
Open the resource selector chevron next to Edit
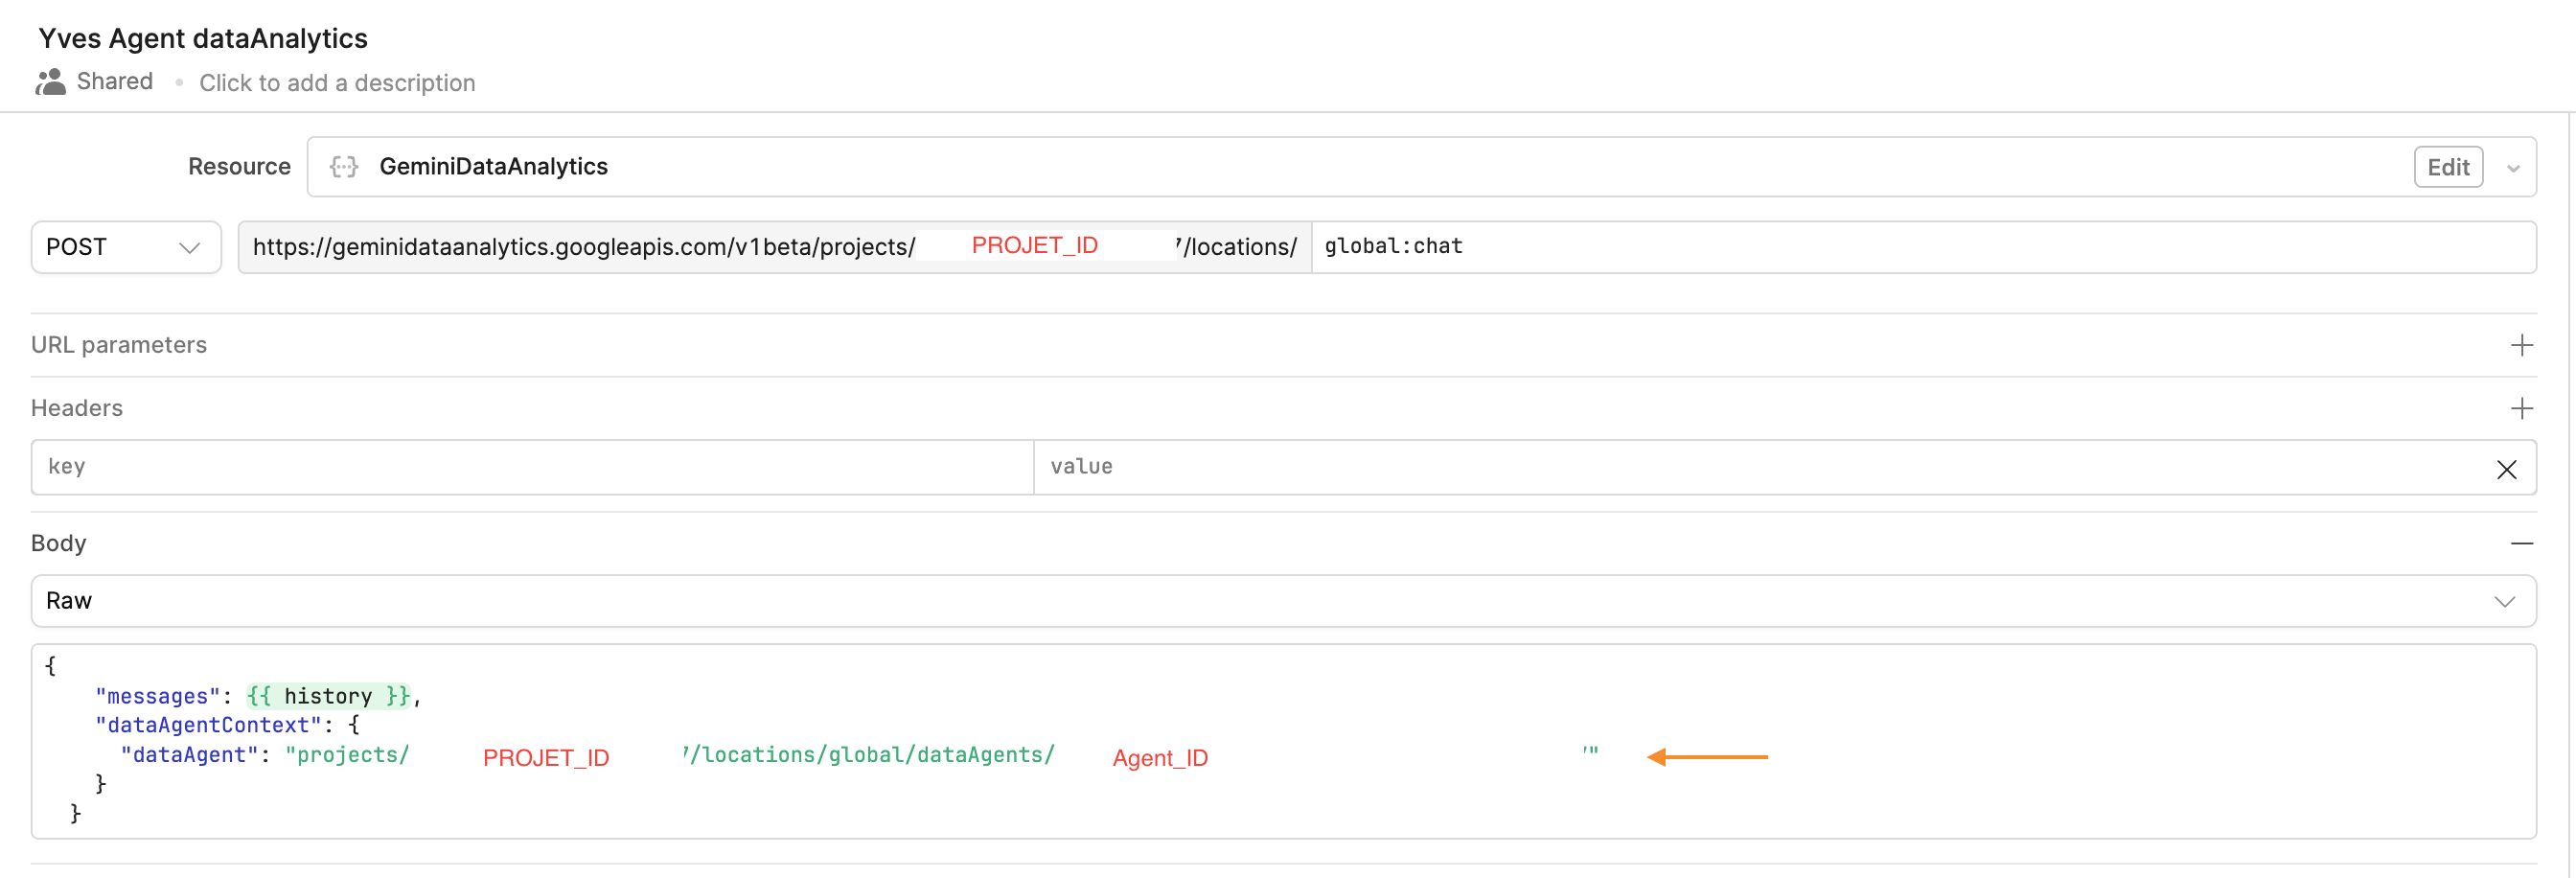[x=2513, y=168]
